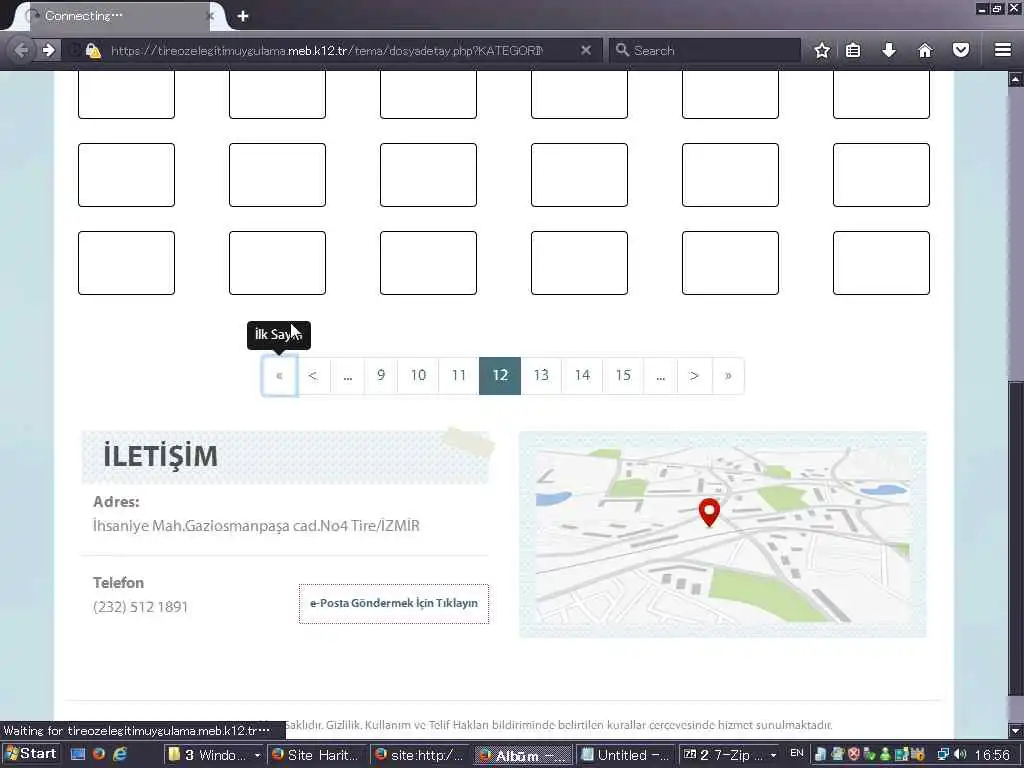Image resolution: width=1024 pixels, height=768 pixels.
Task: Switch to site:http:/... taskbar window
Action: 420,755
